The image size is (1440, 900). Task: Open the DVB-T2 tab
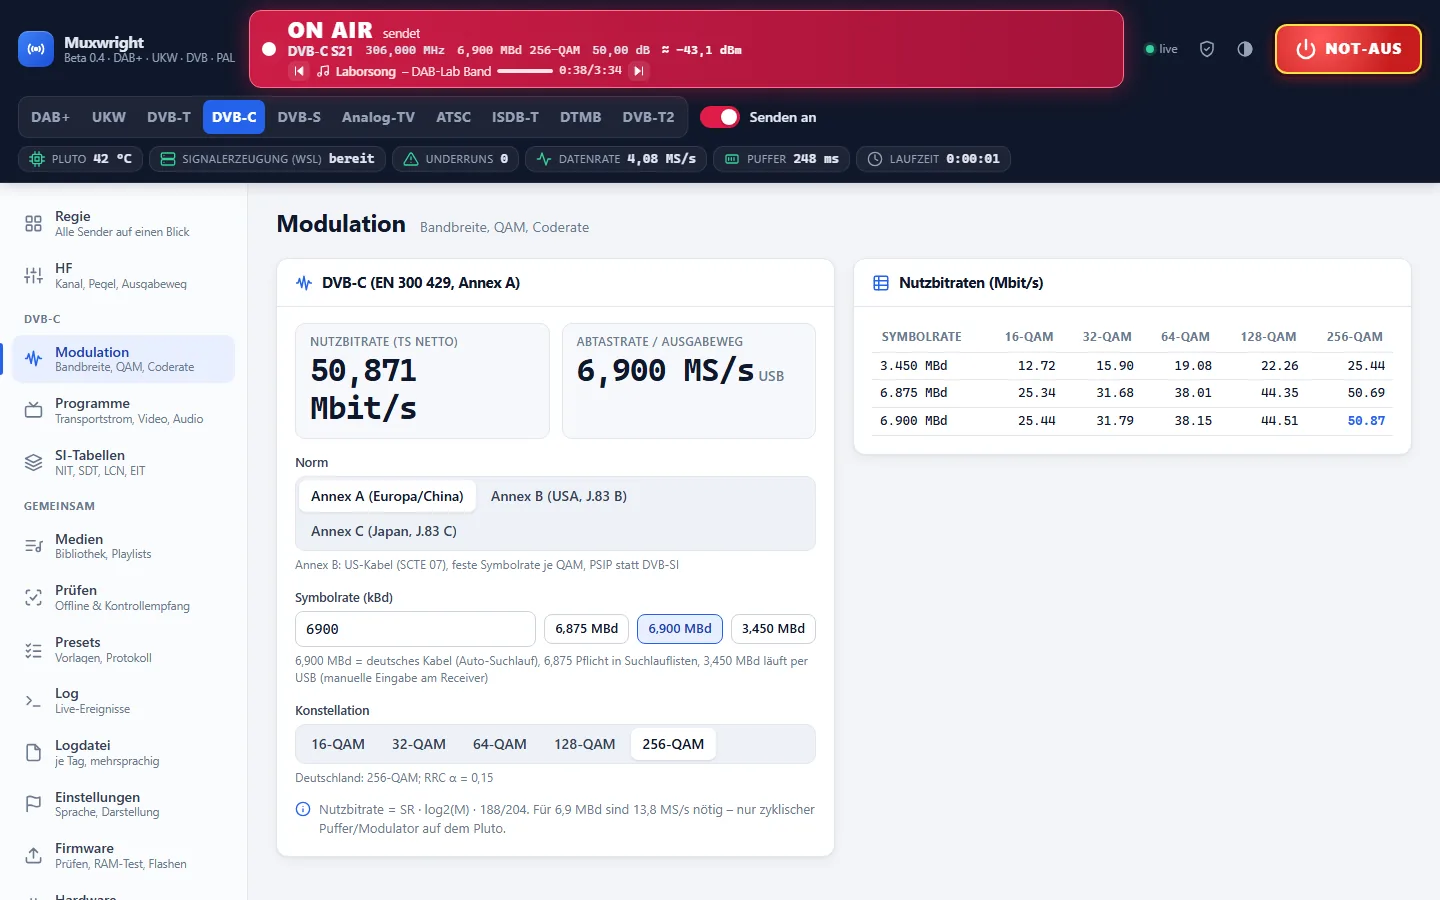pyautogui.click(x=648, y=117)
